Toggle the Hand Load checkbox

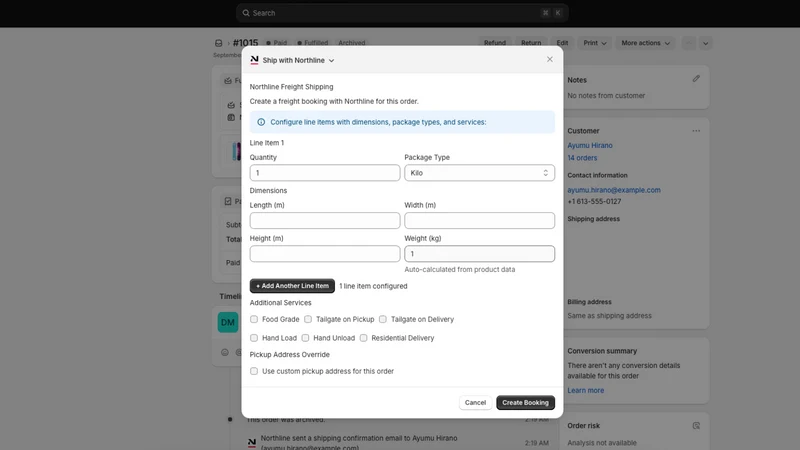pos(254,338)
